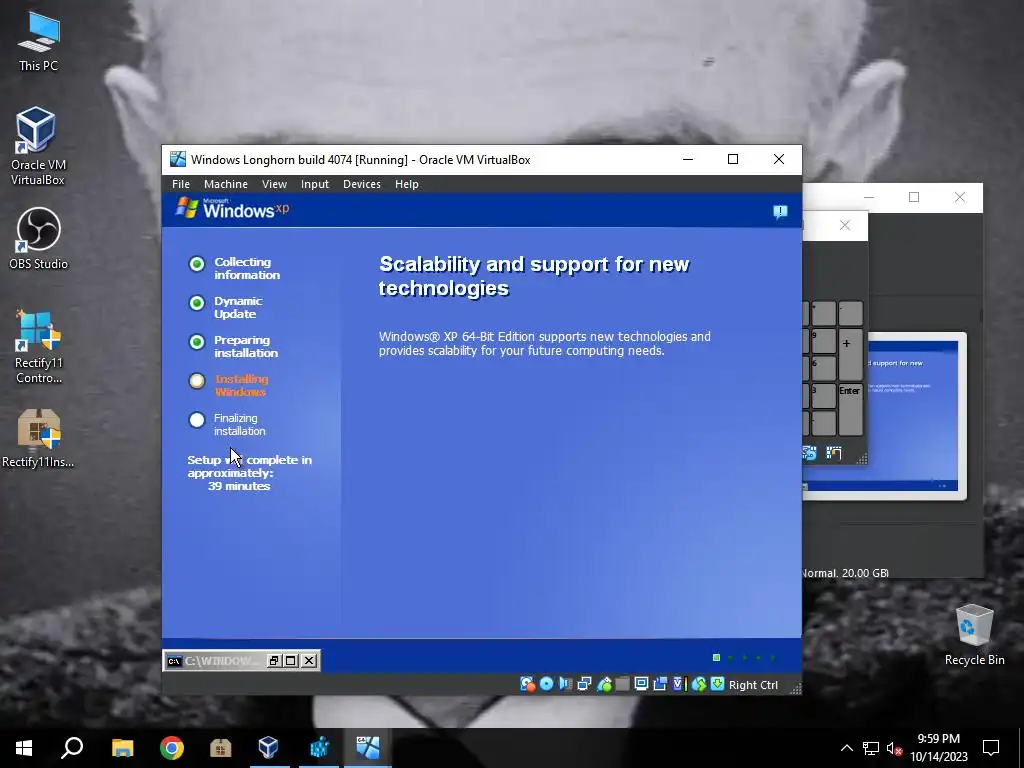Screen dimensions: 1024x768
Task: Open the Help menu
Action: 406,184
